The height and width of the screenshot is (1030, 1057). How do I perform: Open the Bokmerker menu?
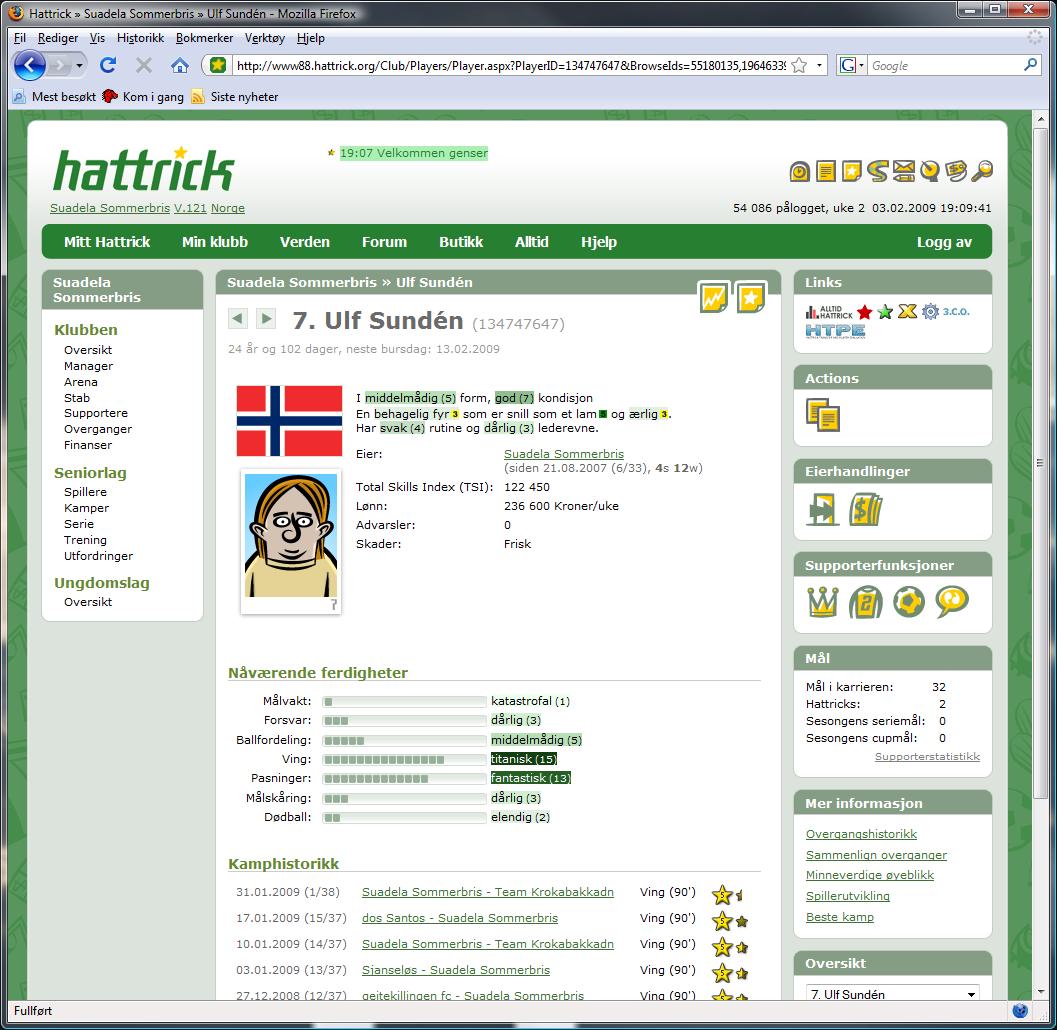pyautogui.click(x=204, y=38)
